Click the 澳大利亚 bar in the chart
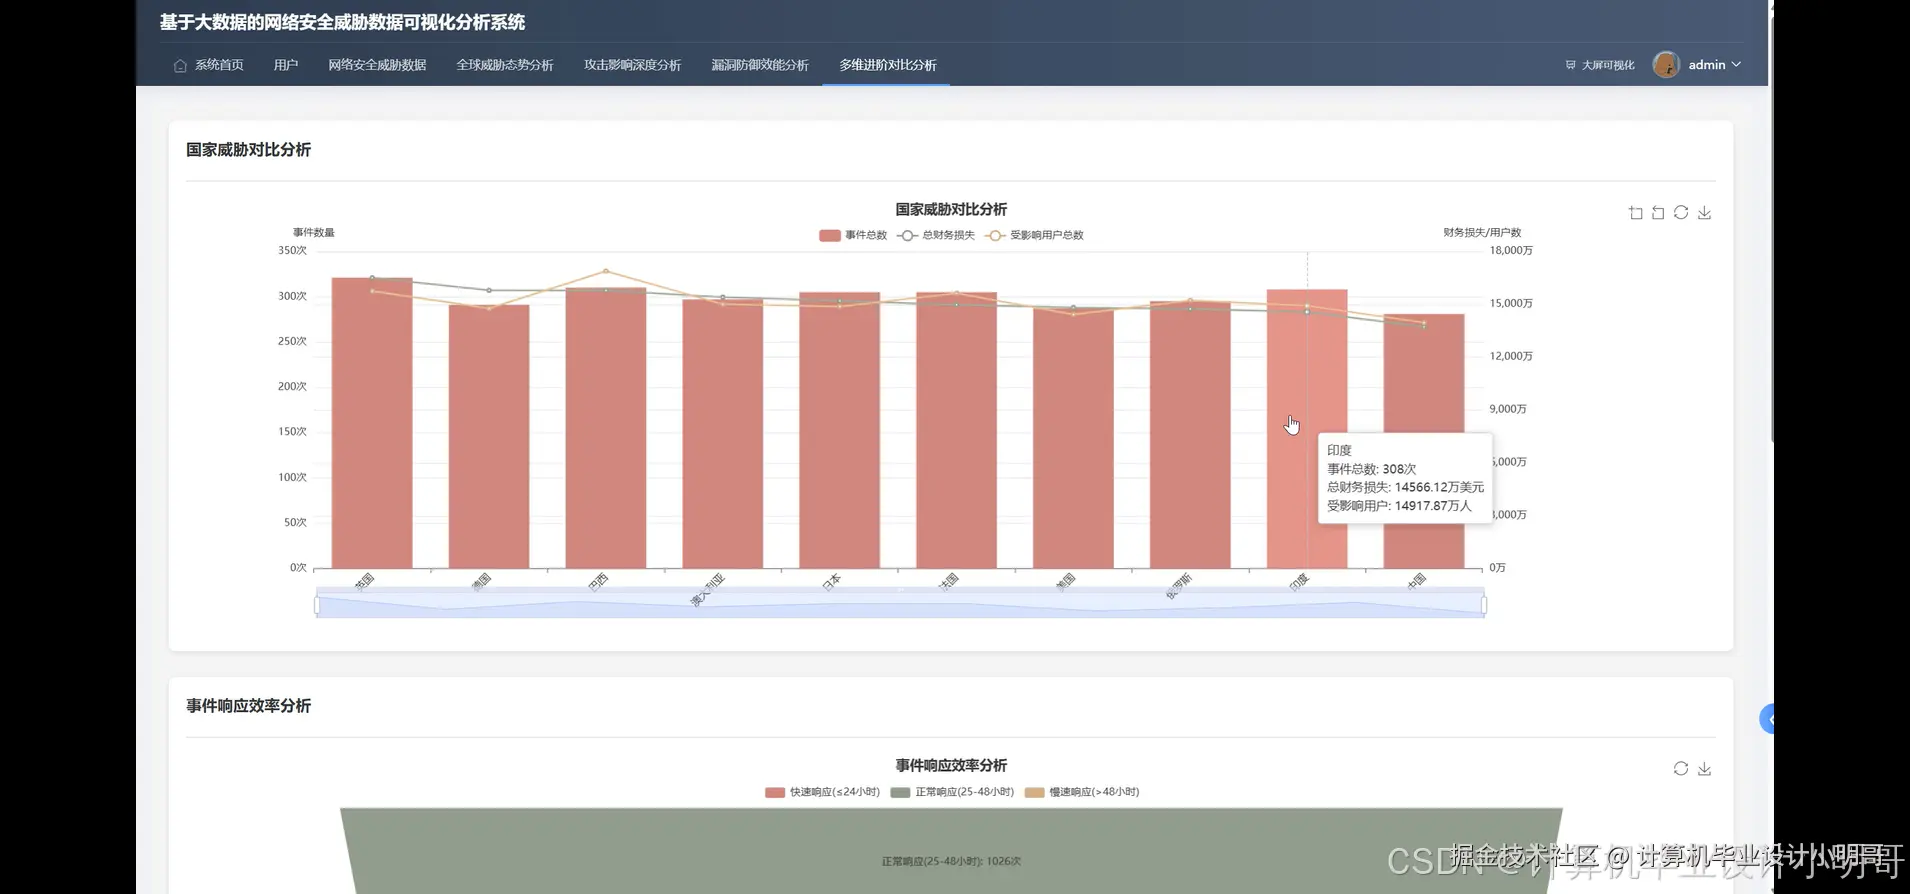Screen dimensions: 1910x894 pos(723,433)
